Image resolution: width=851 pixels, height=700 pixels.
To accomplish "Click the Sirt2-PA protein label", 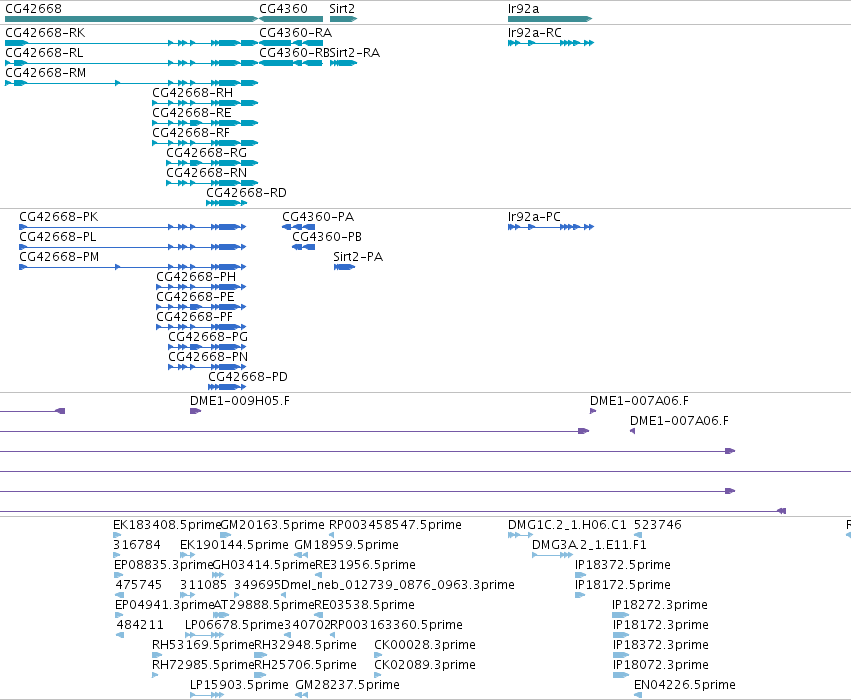I will 358,257.
